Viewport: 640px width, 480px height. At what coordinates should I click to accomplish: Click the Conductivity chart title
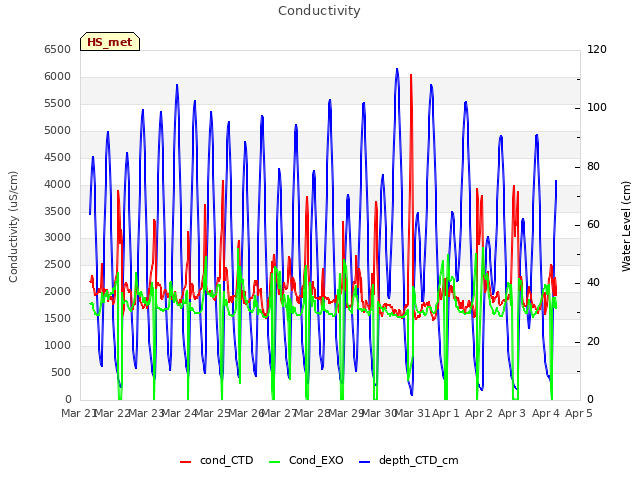[x=319, y=11]
